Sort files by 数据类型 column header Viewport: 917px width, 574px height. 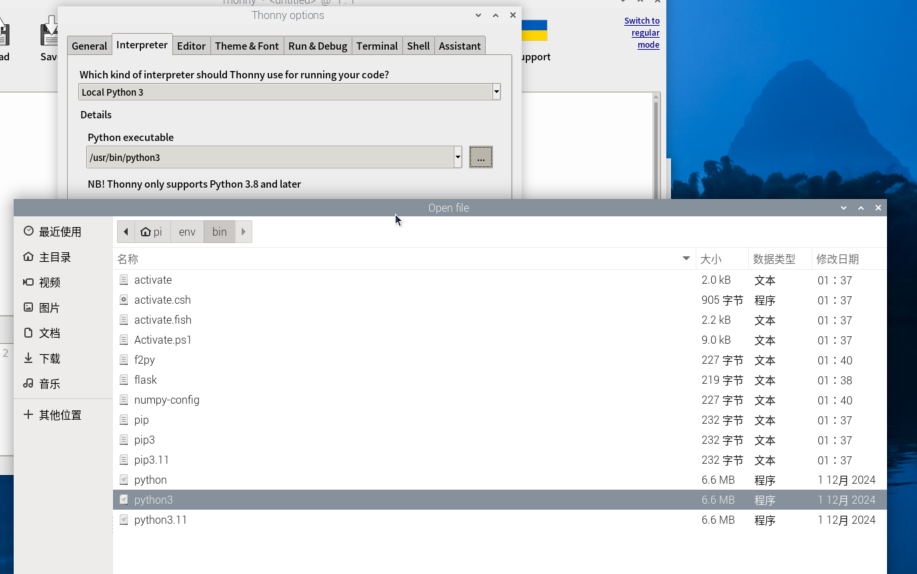point(780,259)
